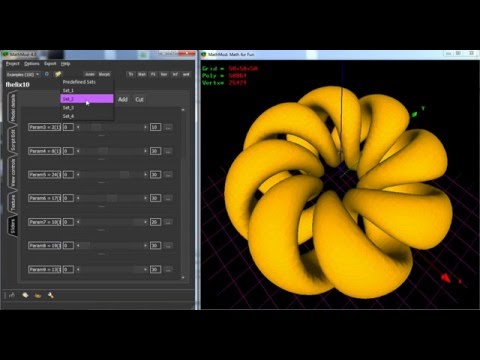Select Set_1 from the list
480x360 pixels.
[x=87, y=90]
